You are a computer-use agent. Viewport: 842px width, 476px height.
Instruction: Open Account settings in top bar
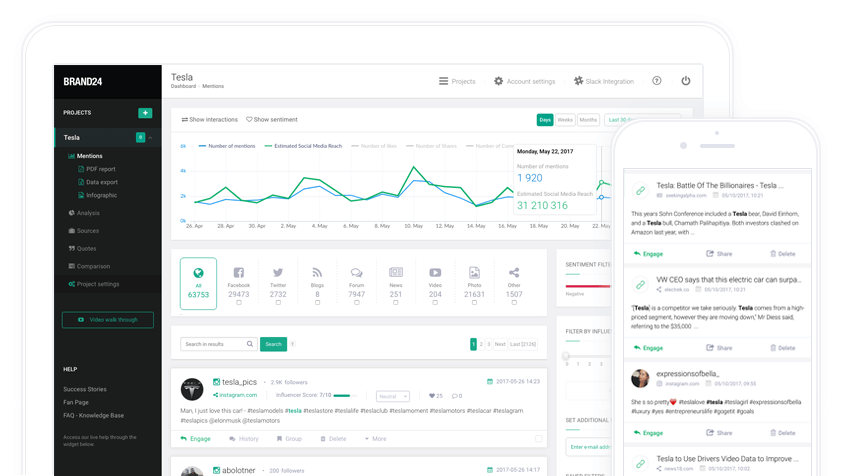[525, 81]
